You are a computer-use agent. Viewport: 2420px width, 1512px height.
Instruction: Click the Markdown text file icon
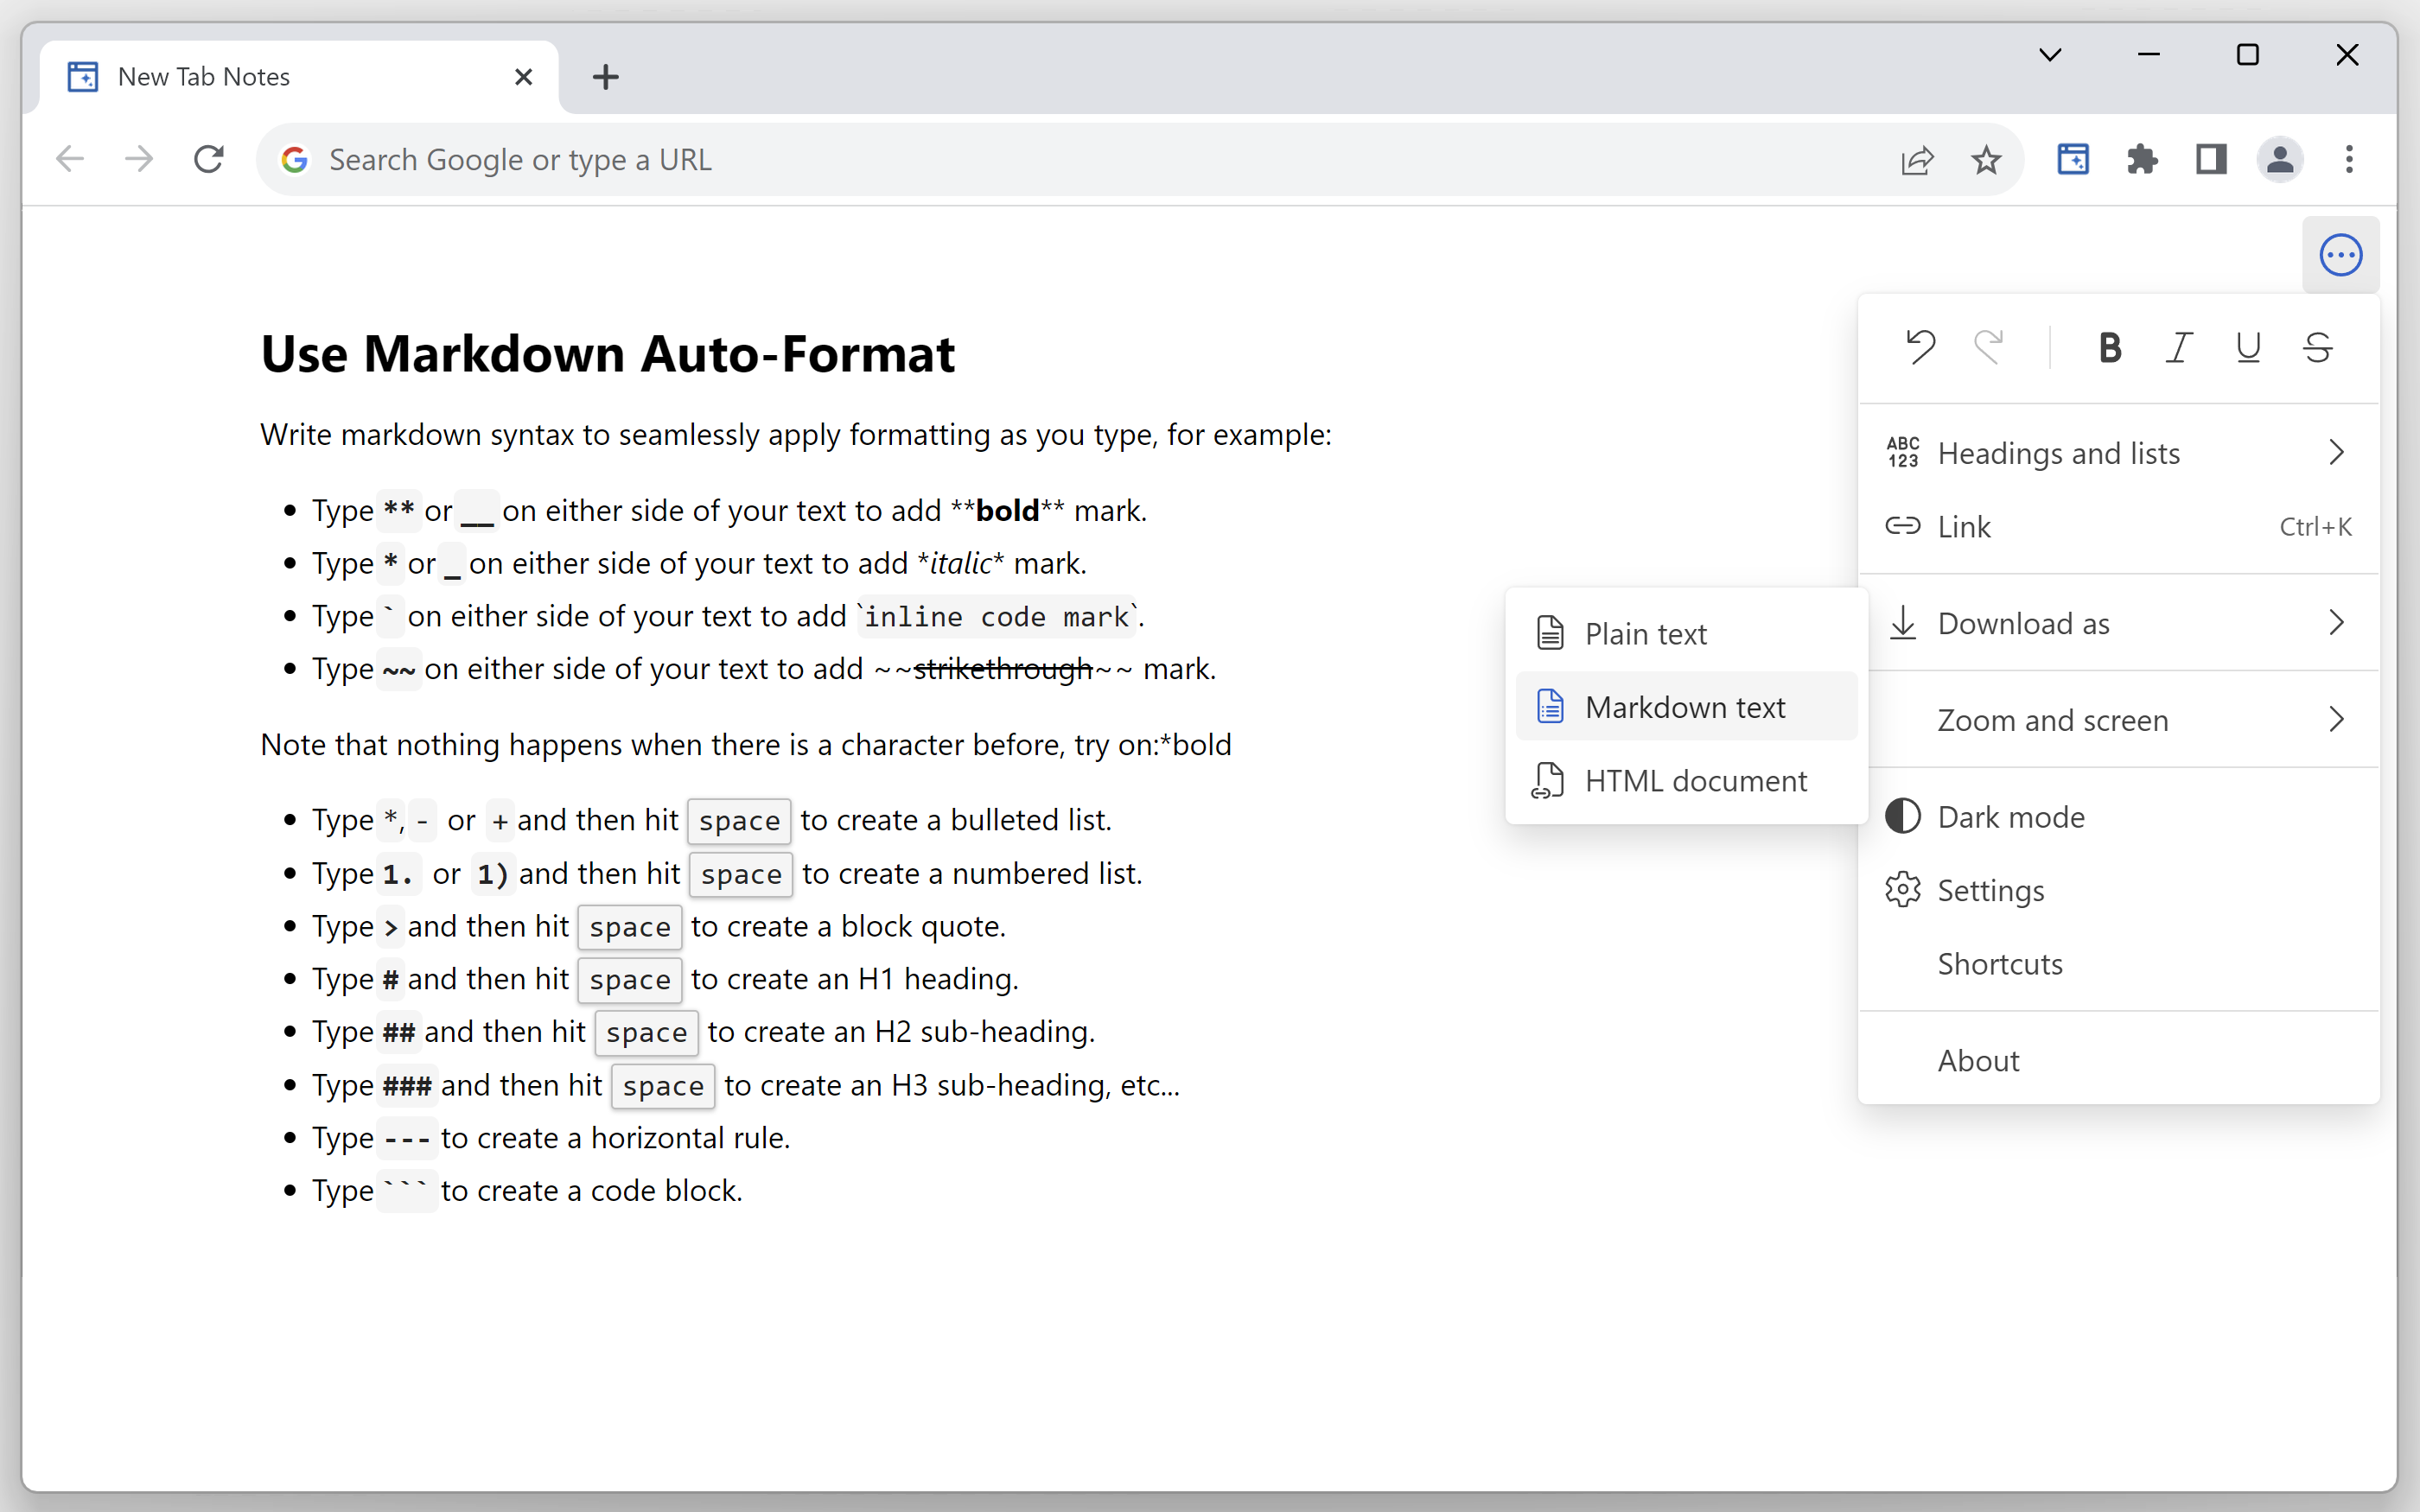[1550, 707]
